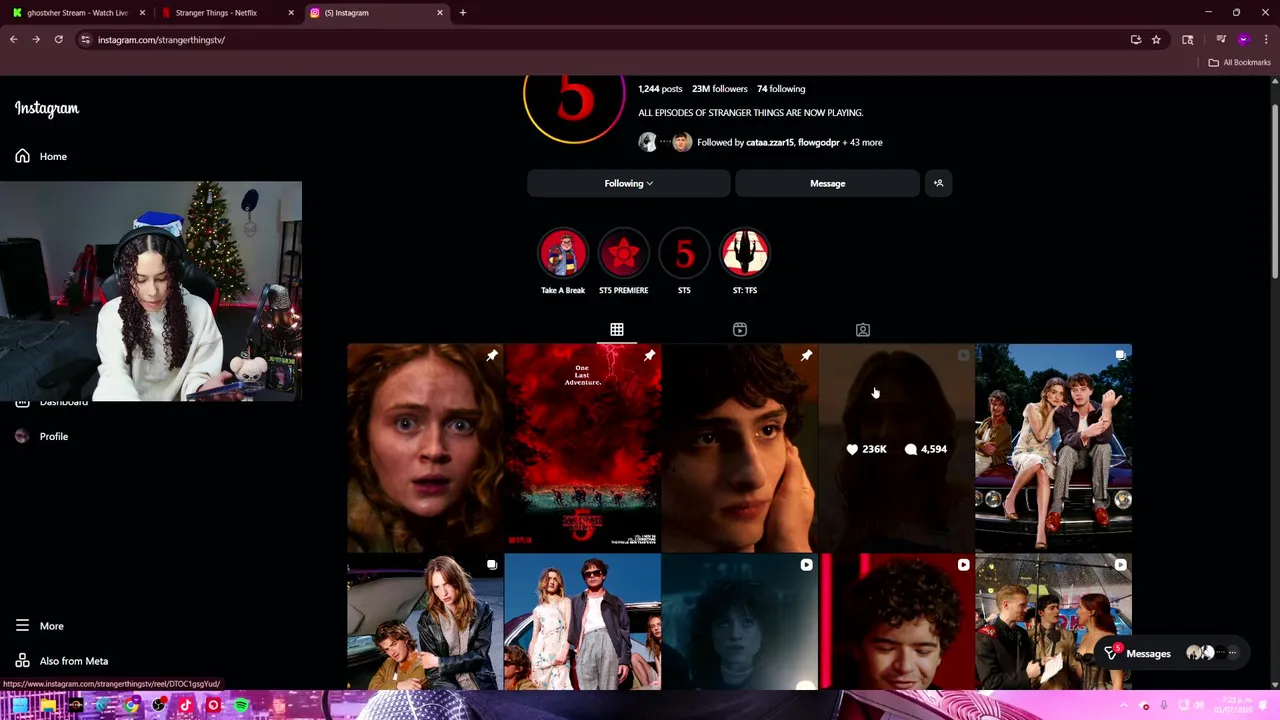
Task: Open the profile picture story ring
Action: [575, 100]
